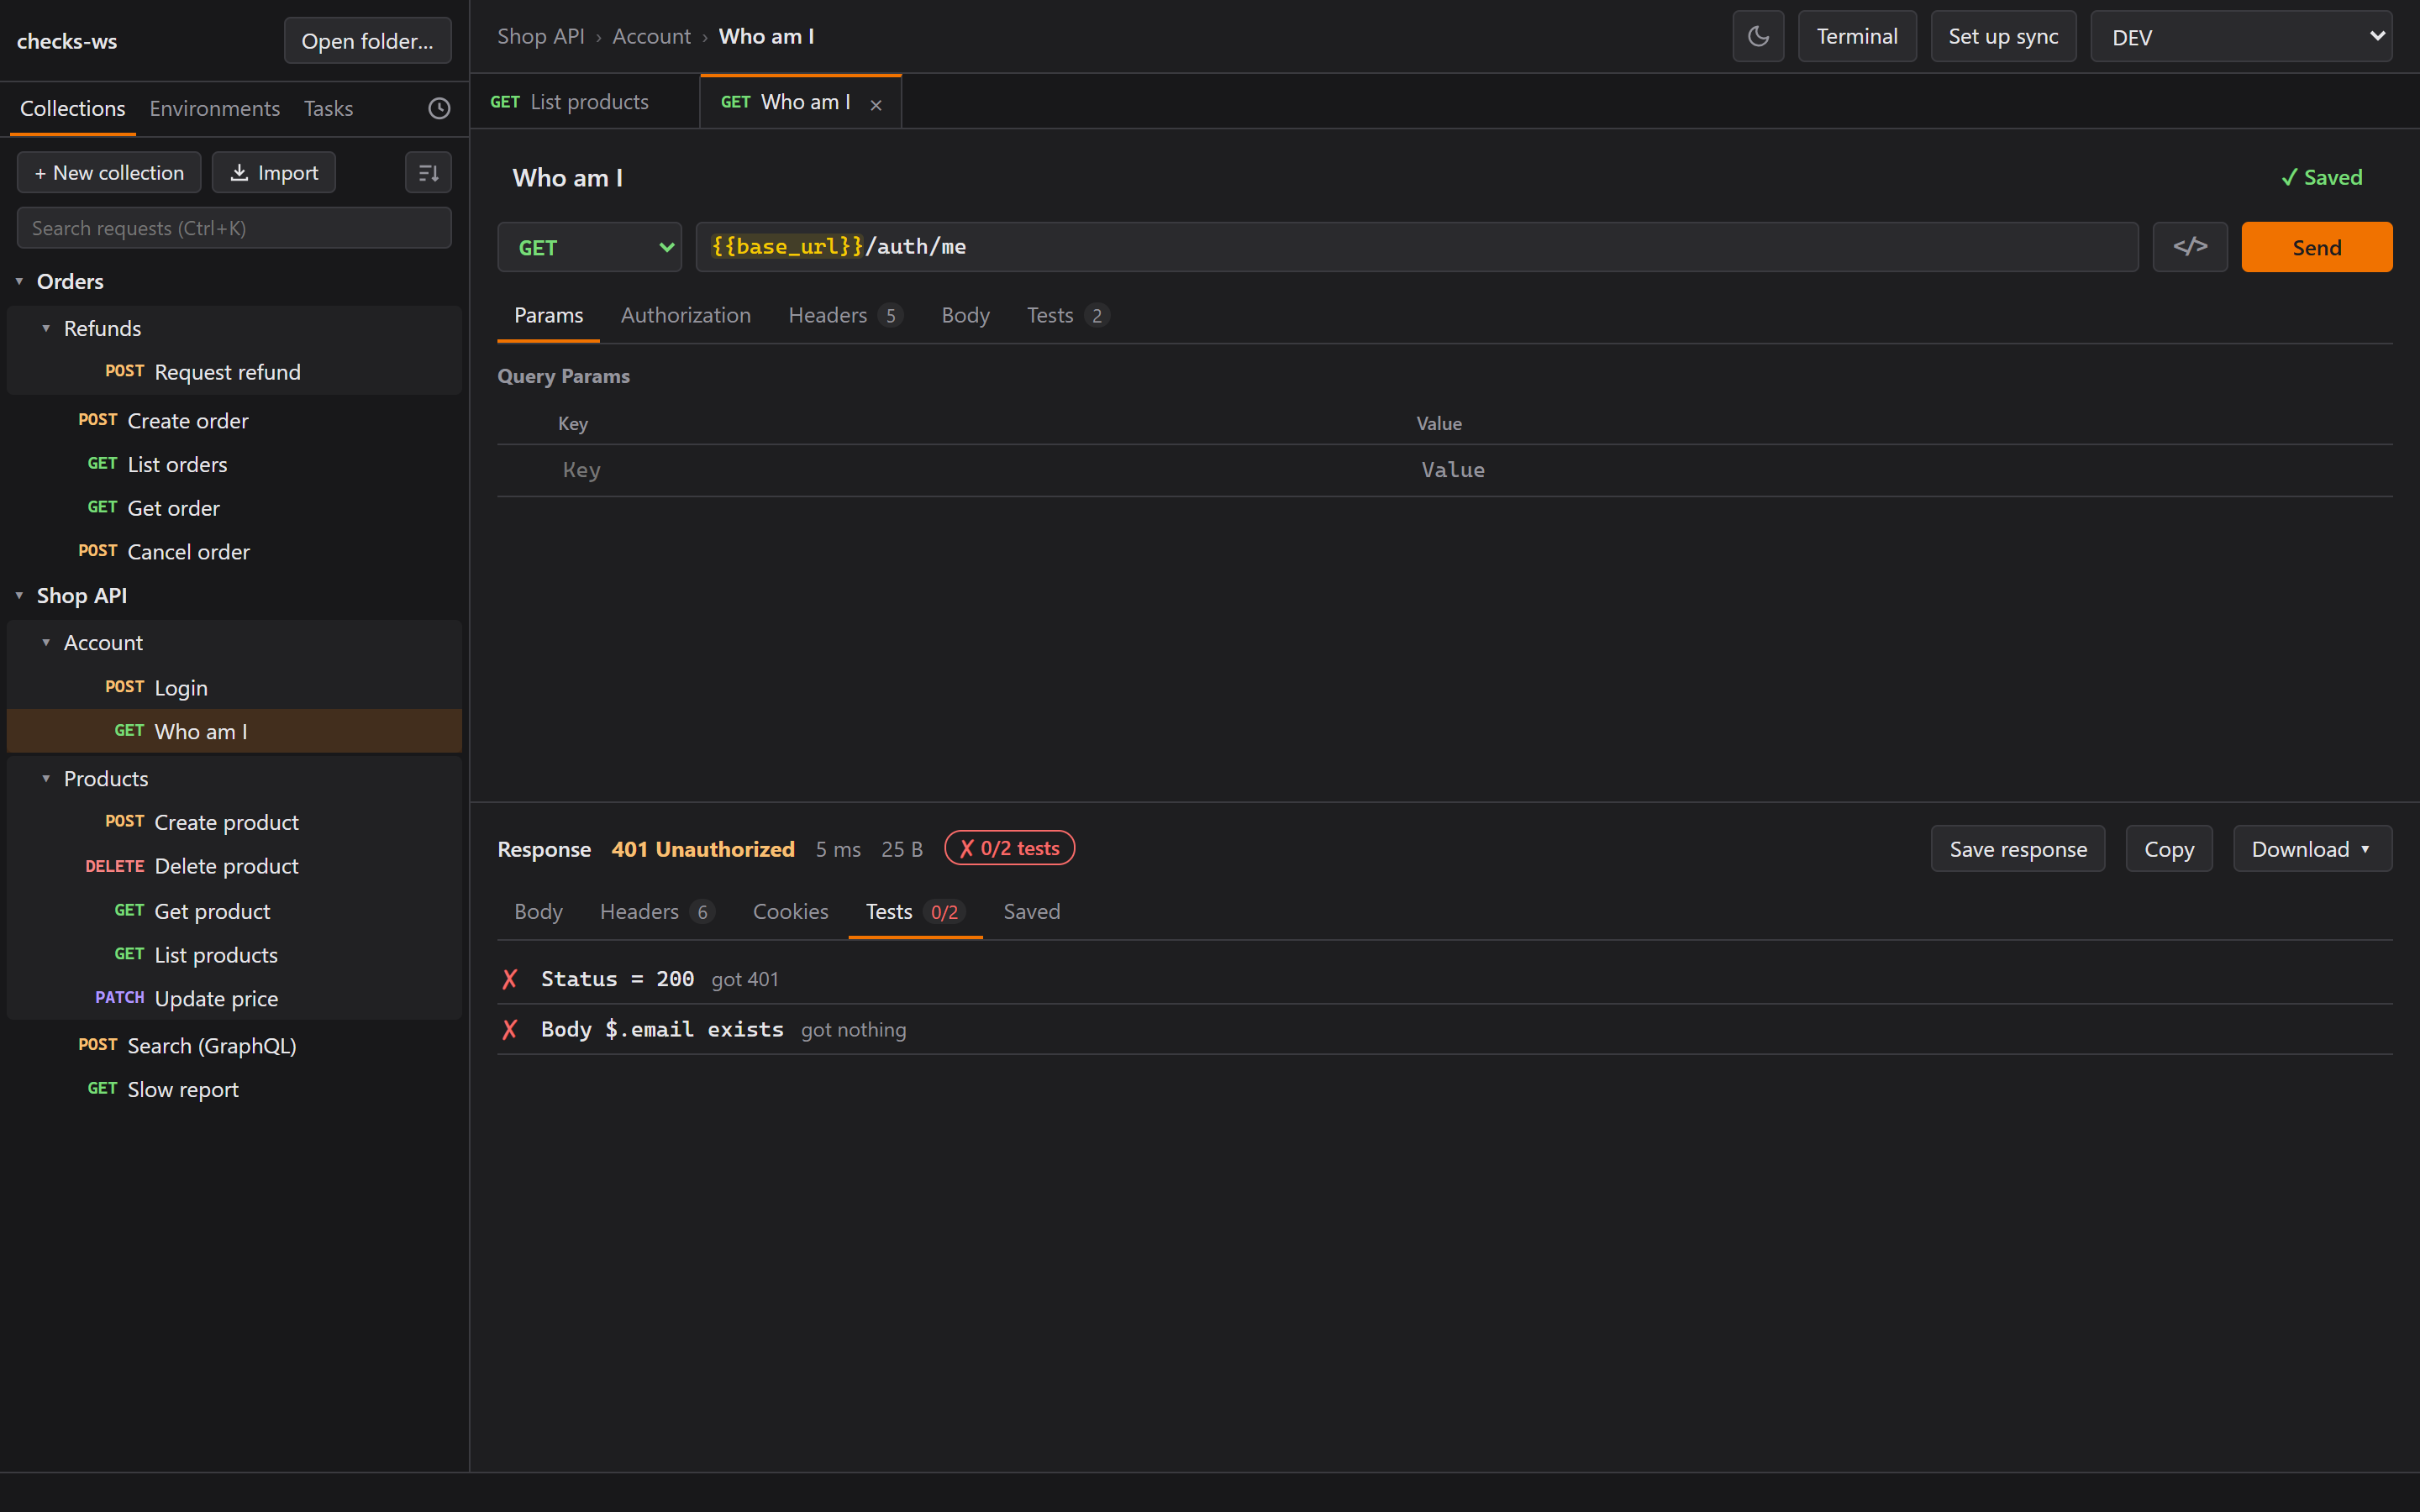Collapse the Shop API collection
Viewport: 2420px width, 1512px height.
[19, 595]
